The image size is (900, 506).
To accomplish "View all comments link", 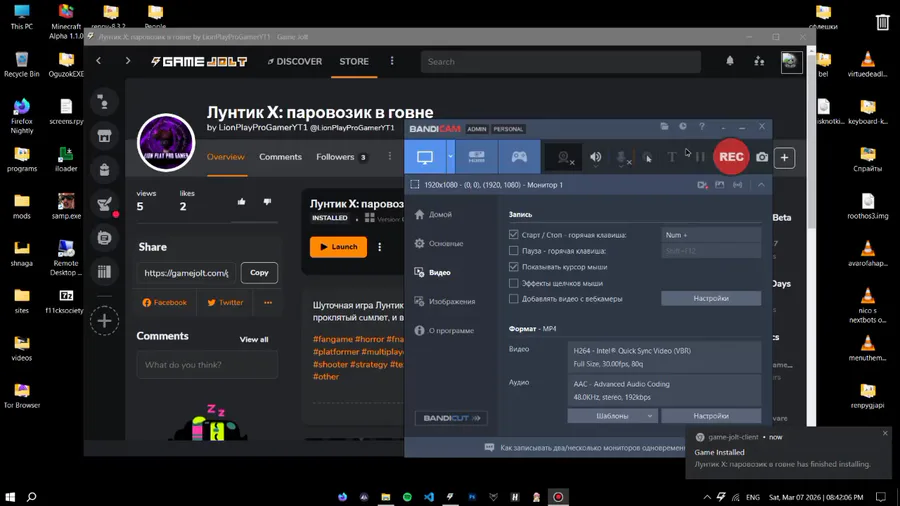I will 254,340.
